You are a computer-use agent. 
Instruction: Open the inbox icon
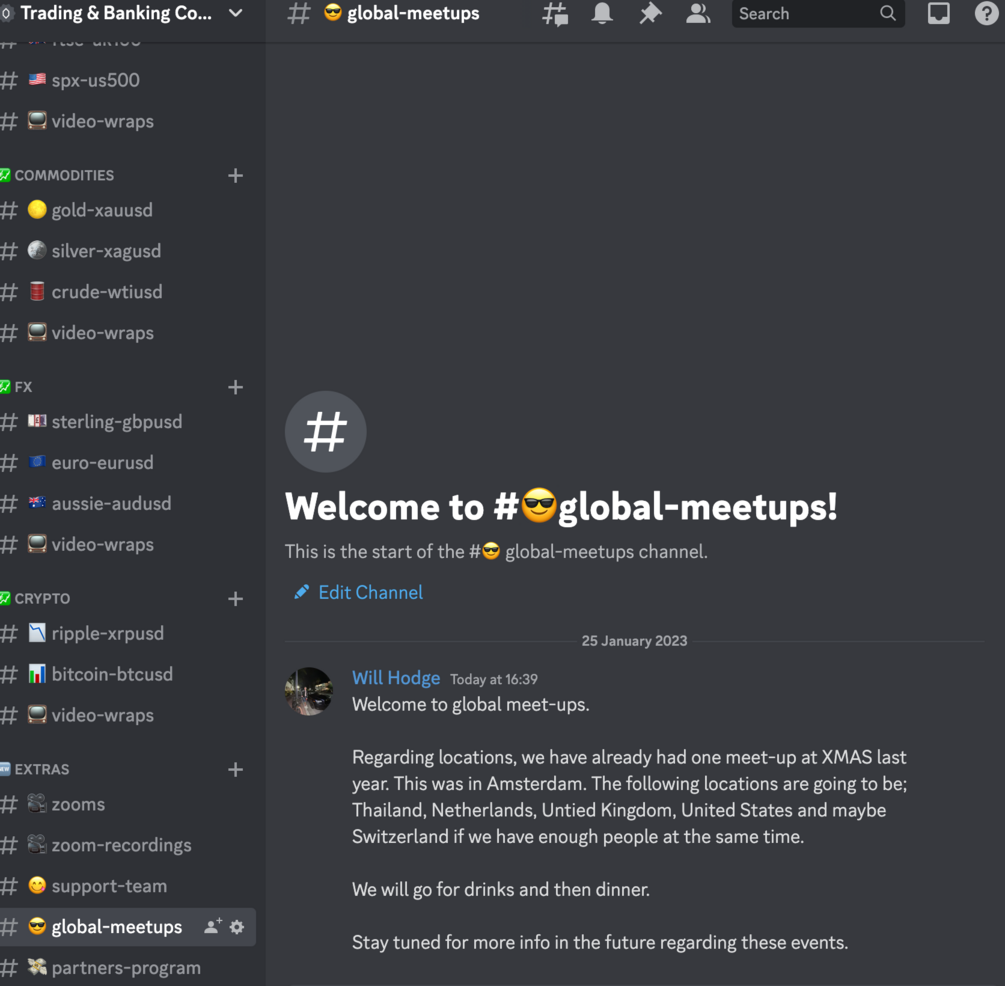[938, 14]
